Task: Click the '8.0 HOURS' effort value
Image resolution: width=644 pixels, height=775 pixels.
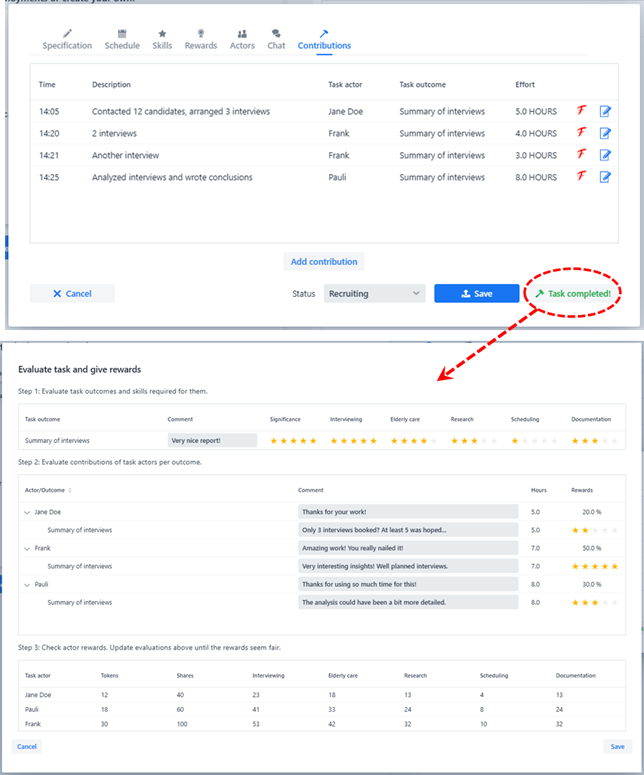Action: (536, 177)
